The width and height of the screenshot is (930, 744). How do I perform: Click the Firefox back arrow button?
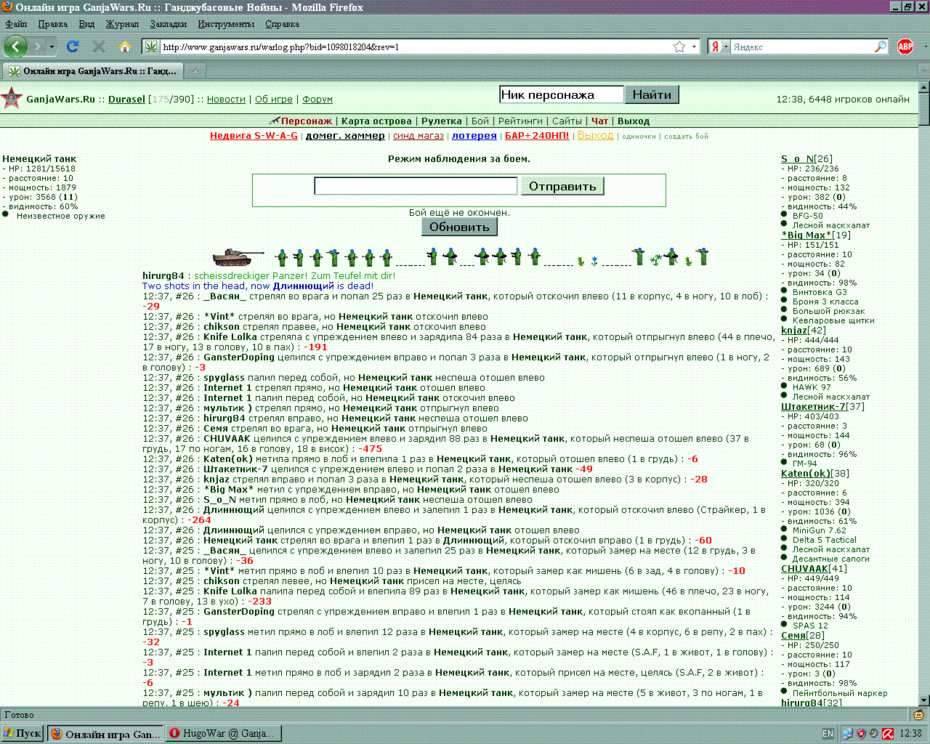(x=15, y=46)
